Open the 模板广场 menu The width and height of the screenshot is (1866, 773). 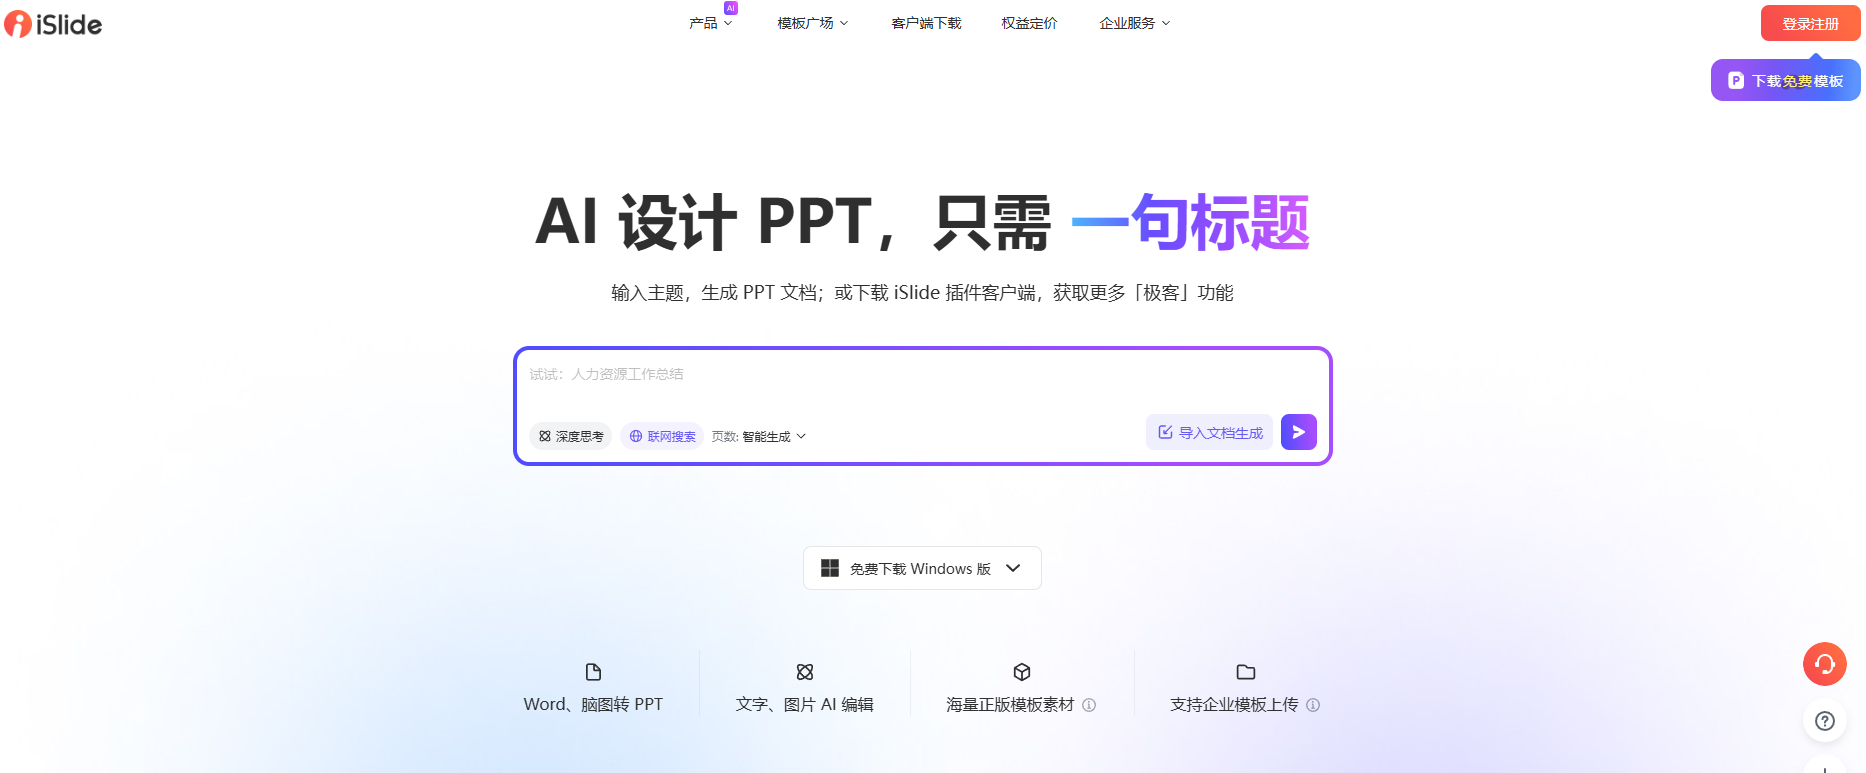click(812, 23)
